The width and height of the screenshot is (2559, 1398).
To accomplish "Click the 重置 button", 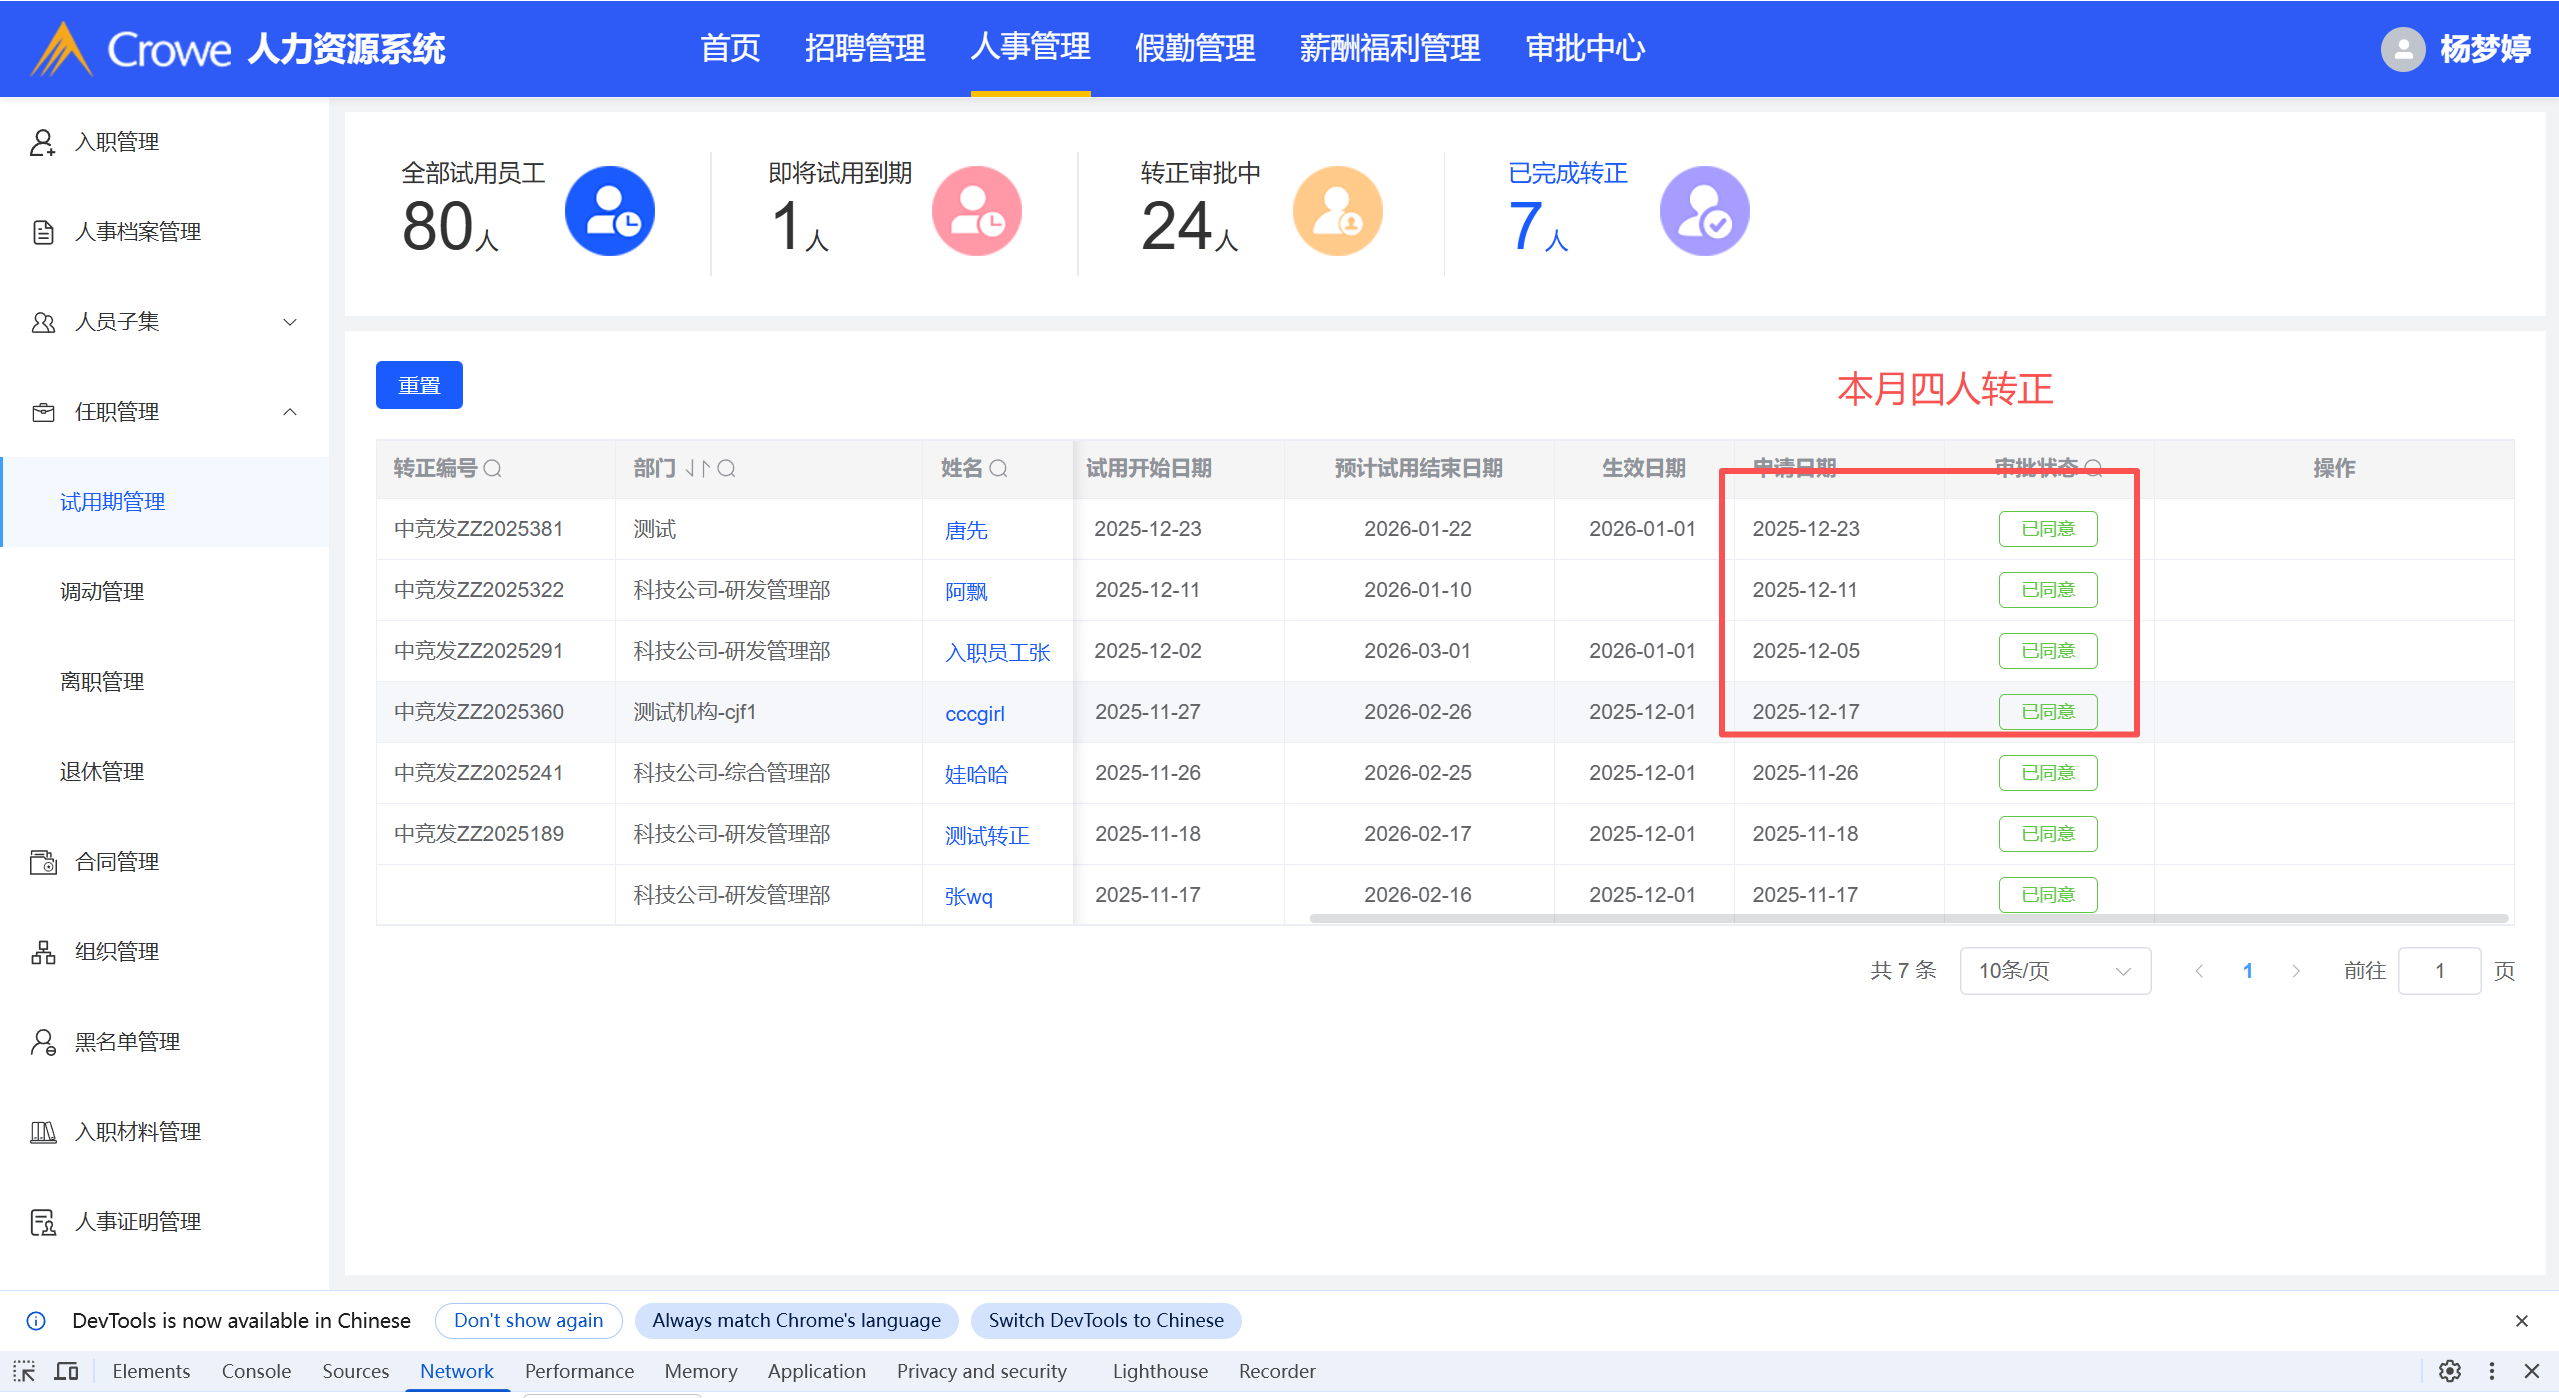I will click(x=419, y=385).
